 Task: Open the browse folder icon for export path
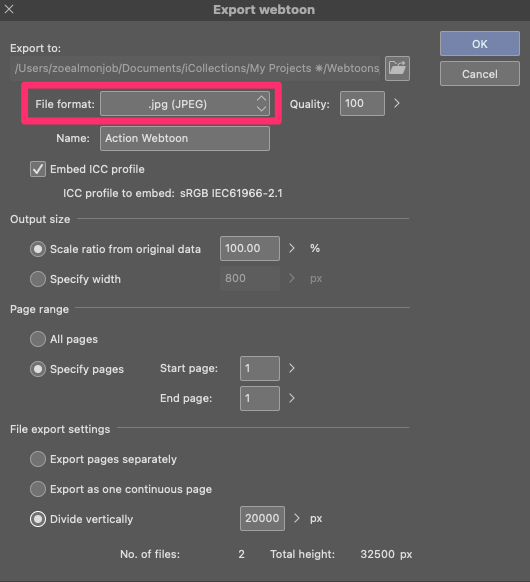pos(397,68)
